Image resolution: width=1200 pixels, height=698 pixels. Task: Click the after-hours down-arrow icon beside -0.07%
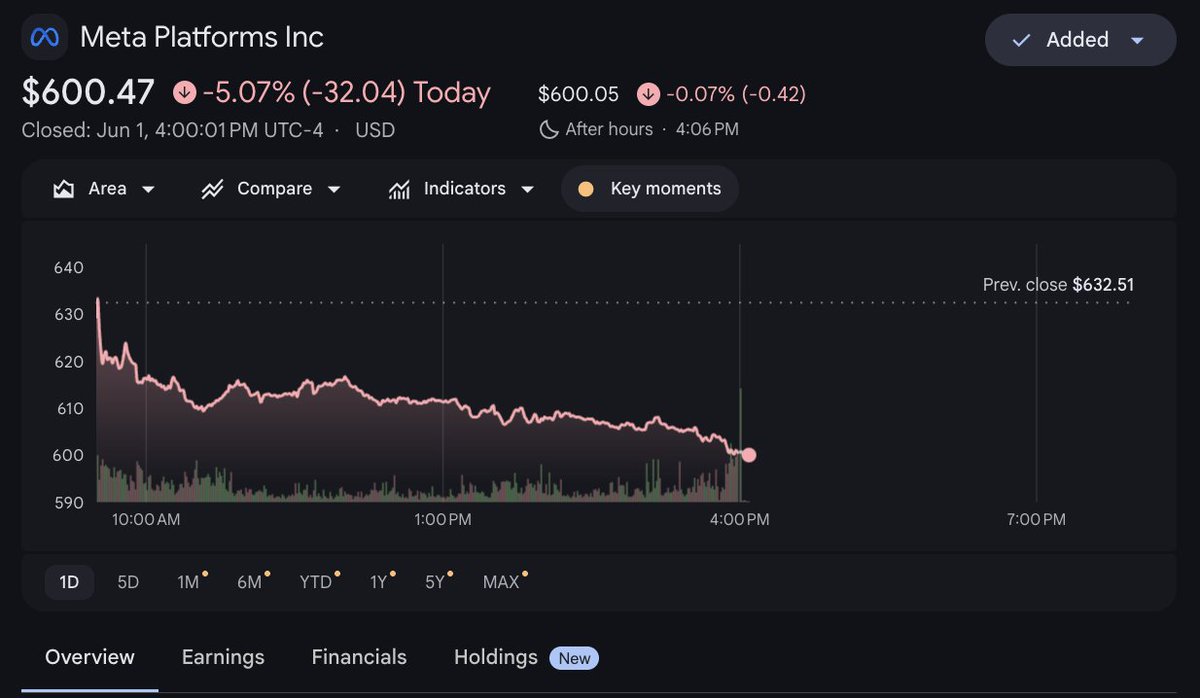[x=648, y=94]
